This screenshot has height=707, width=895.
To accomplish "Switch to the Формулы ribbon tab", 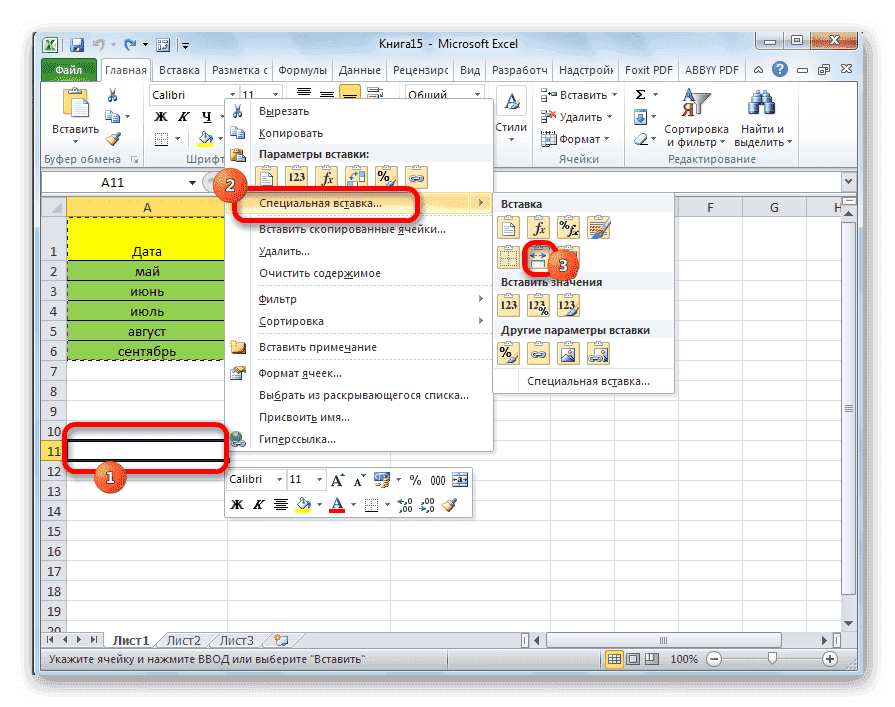I will (303, 70).
